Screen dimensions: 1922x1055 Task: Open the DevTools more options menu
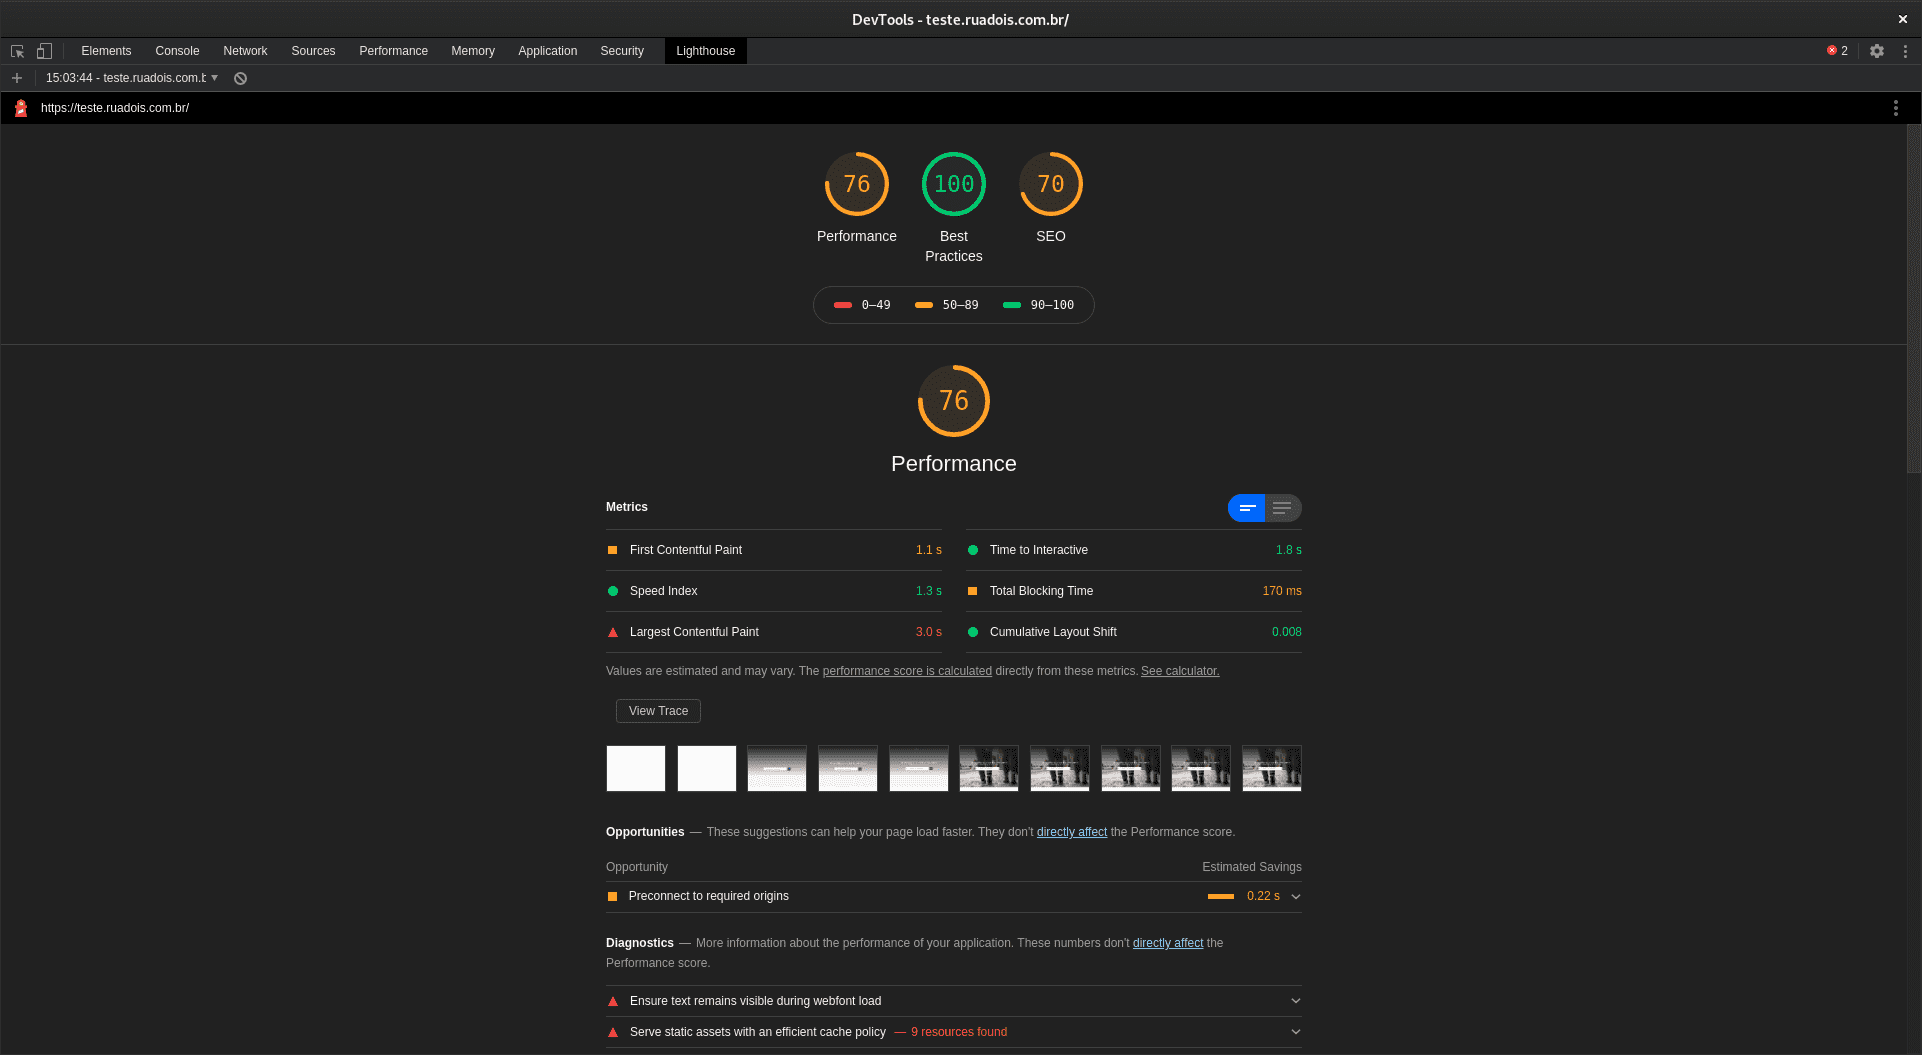[1905, 51]
